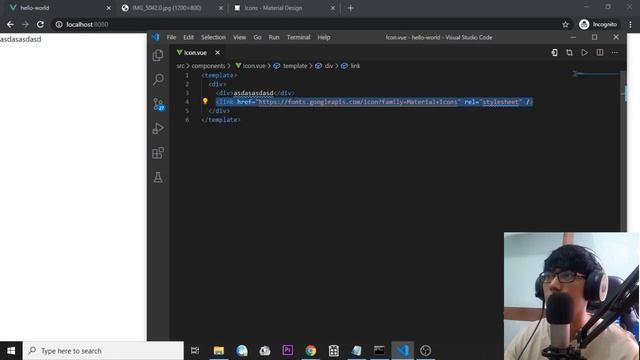The height and width of the screenshot is (360, 640).
Task: Click the VS Code logo in title bar
Action: click(156, 37)
